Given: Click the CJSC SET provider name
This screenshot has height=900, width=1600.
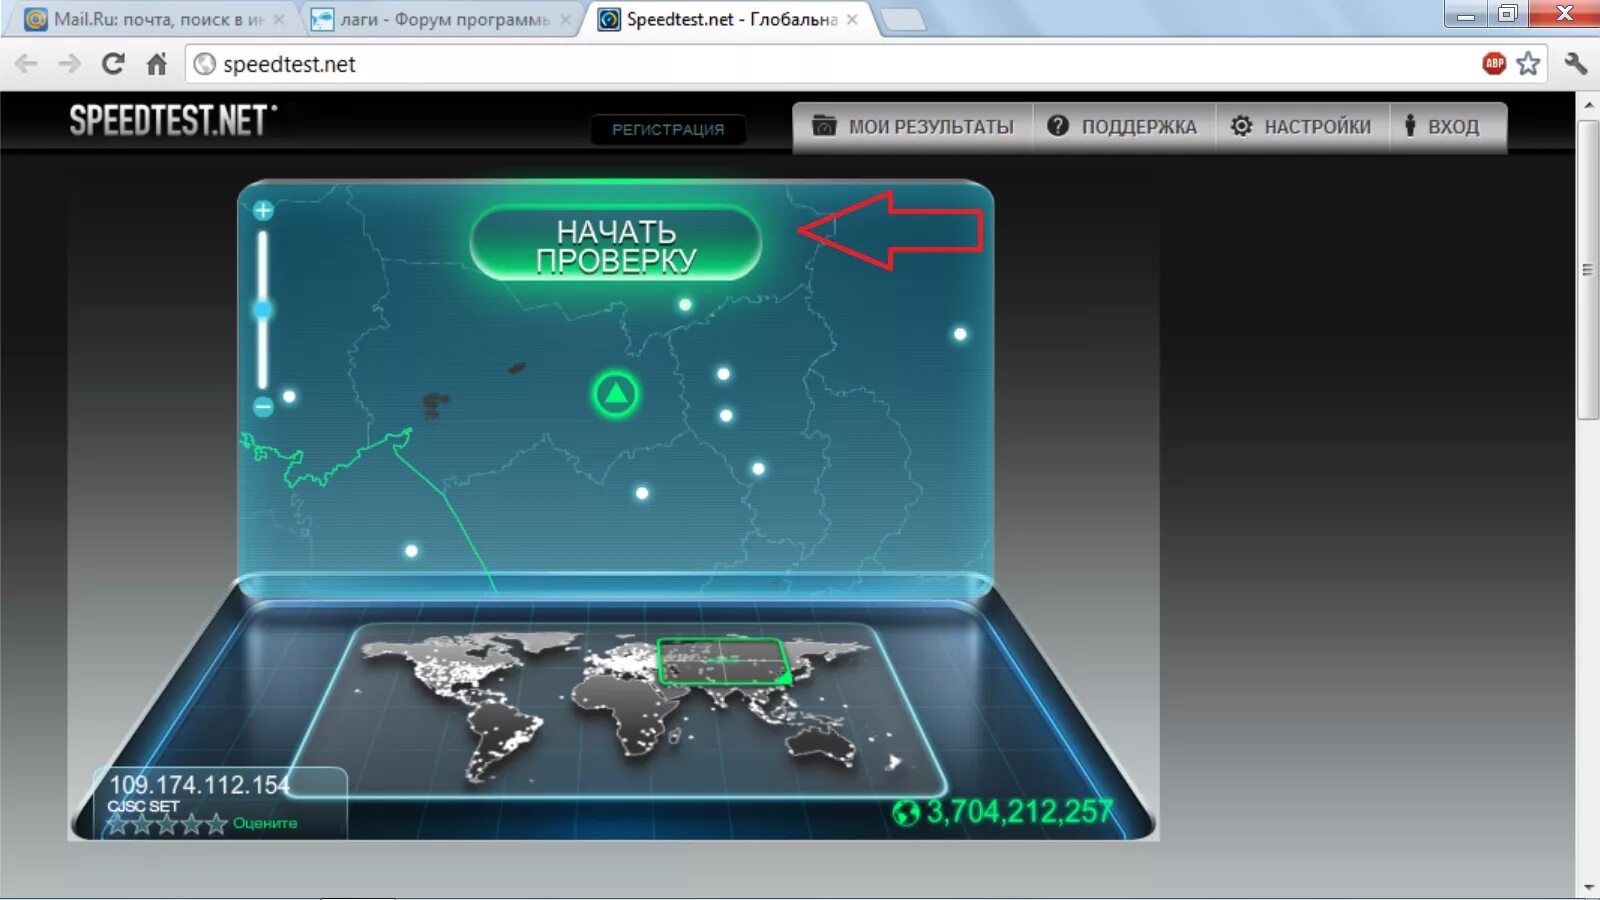Looking at the screenshot, I should [143, 806].
